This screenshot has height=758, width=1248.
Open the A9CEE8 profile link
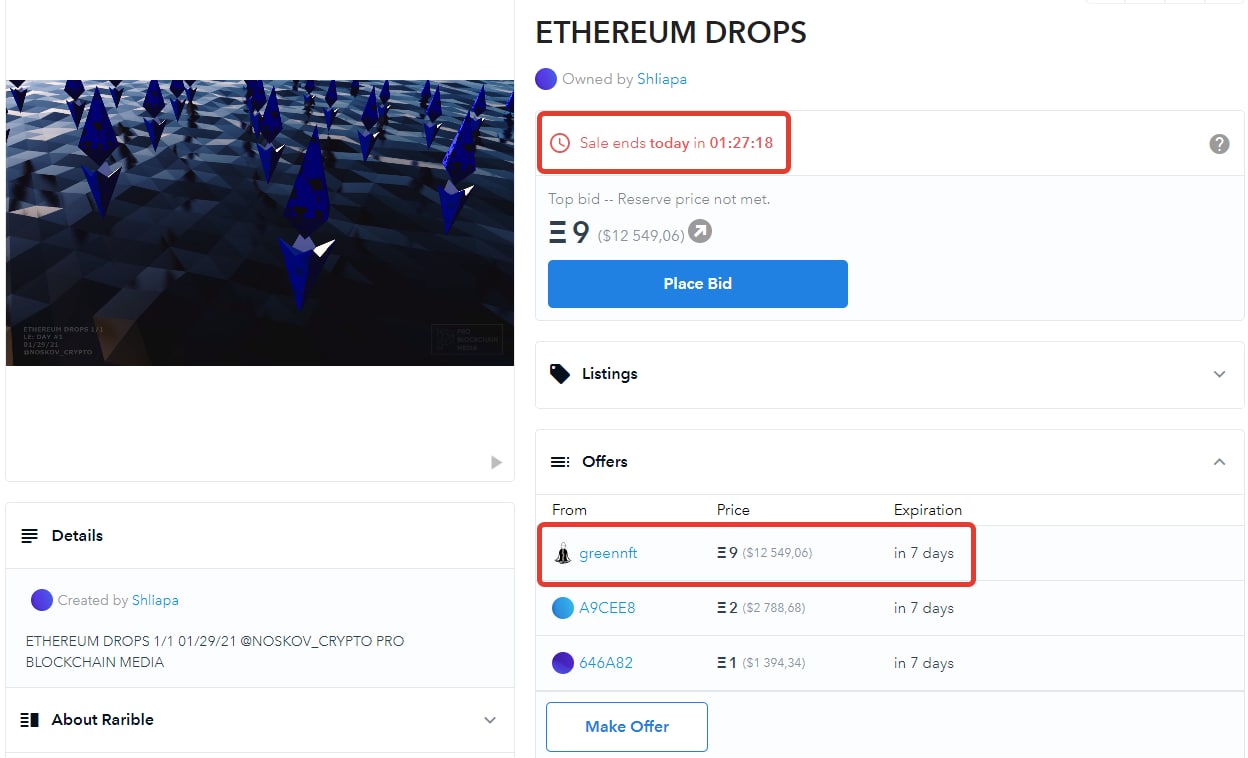607,608
